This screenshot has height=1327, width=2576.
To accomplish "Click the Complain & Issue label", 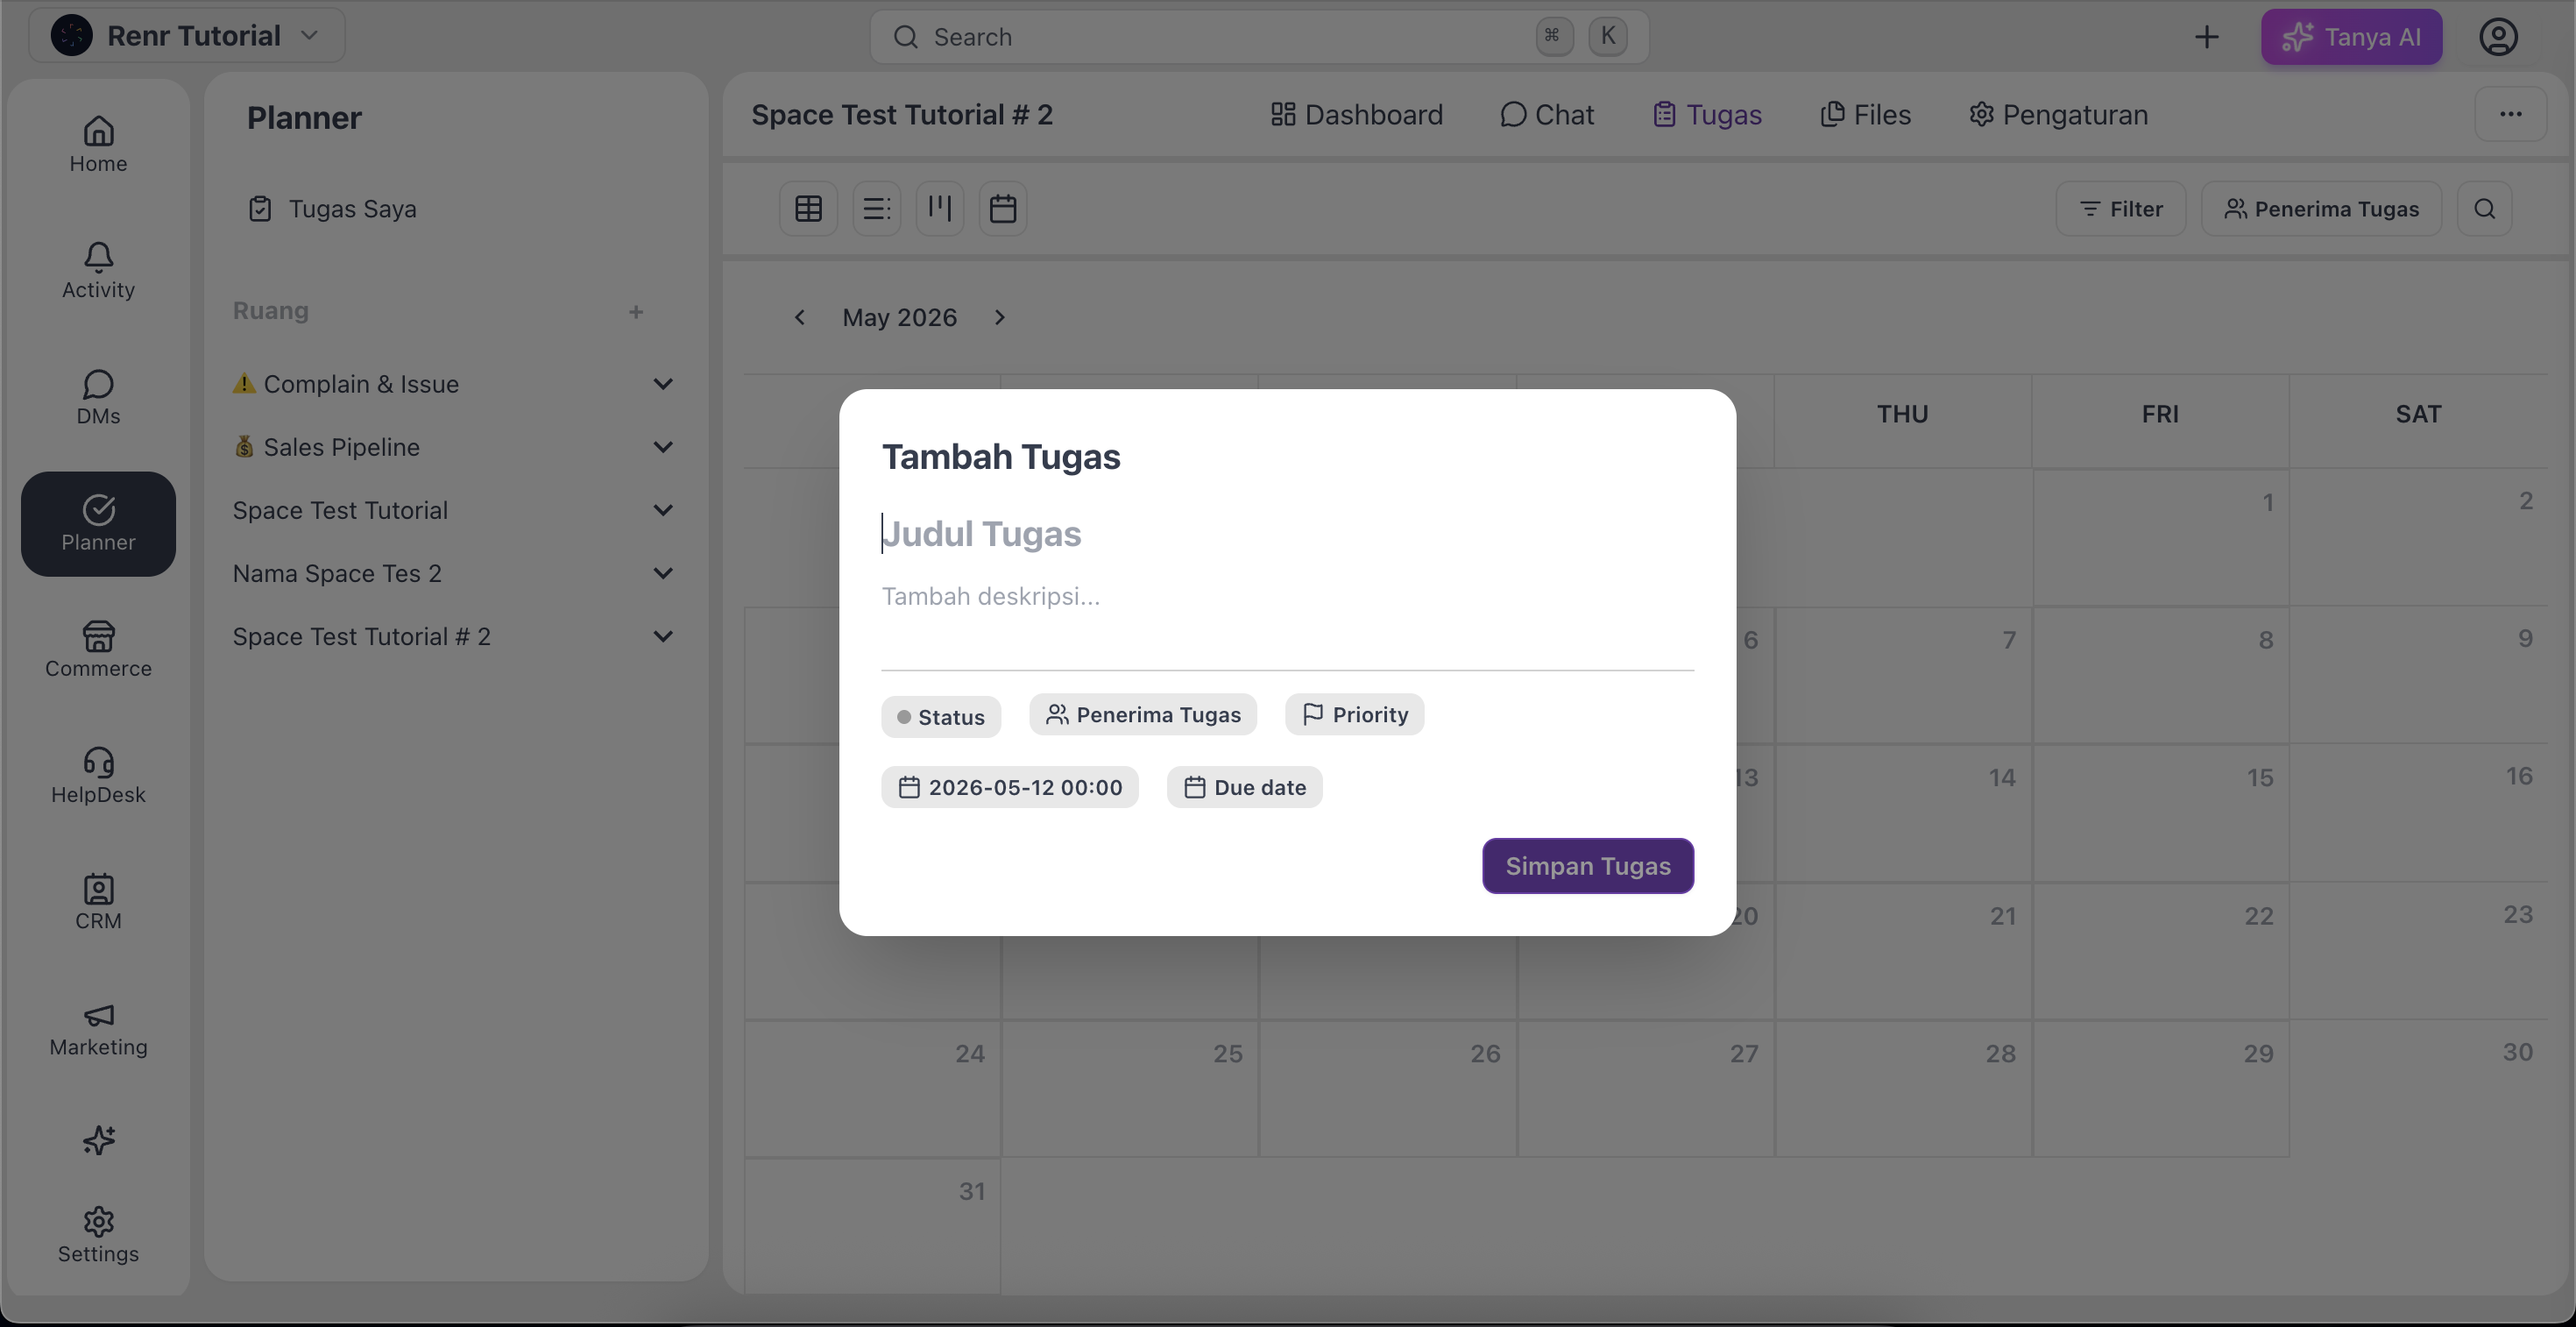I will pos(361,384).
